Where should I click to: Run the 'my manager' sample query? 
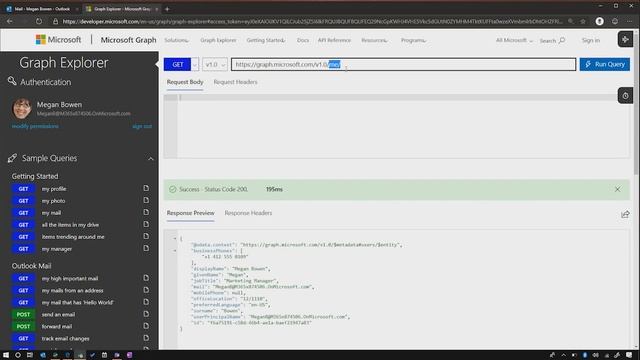click(57, 249)
